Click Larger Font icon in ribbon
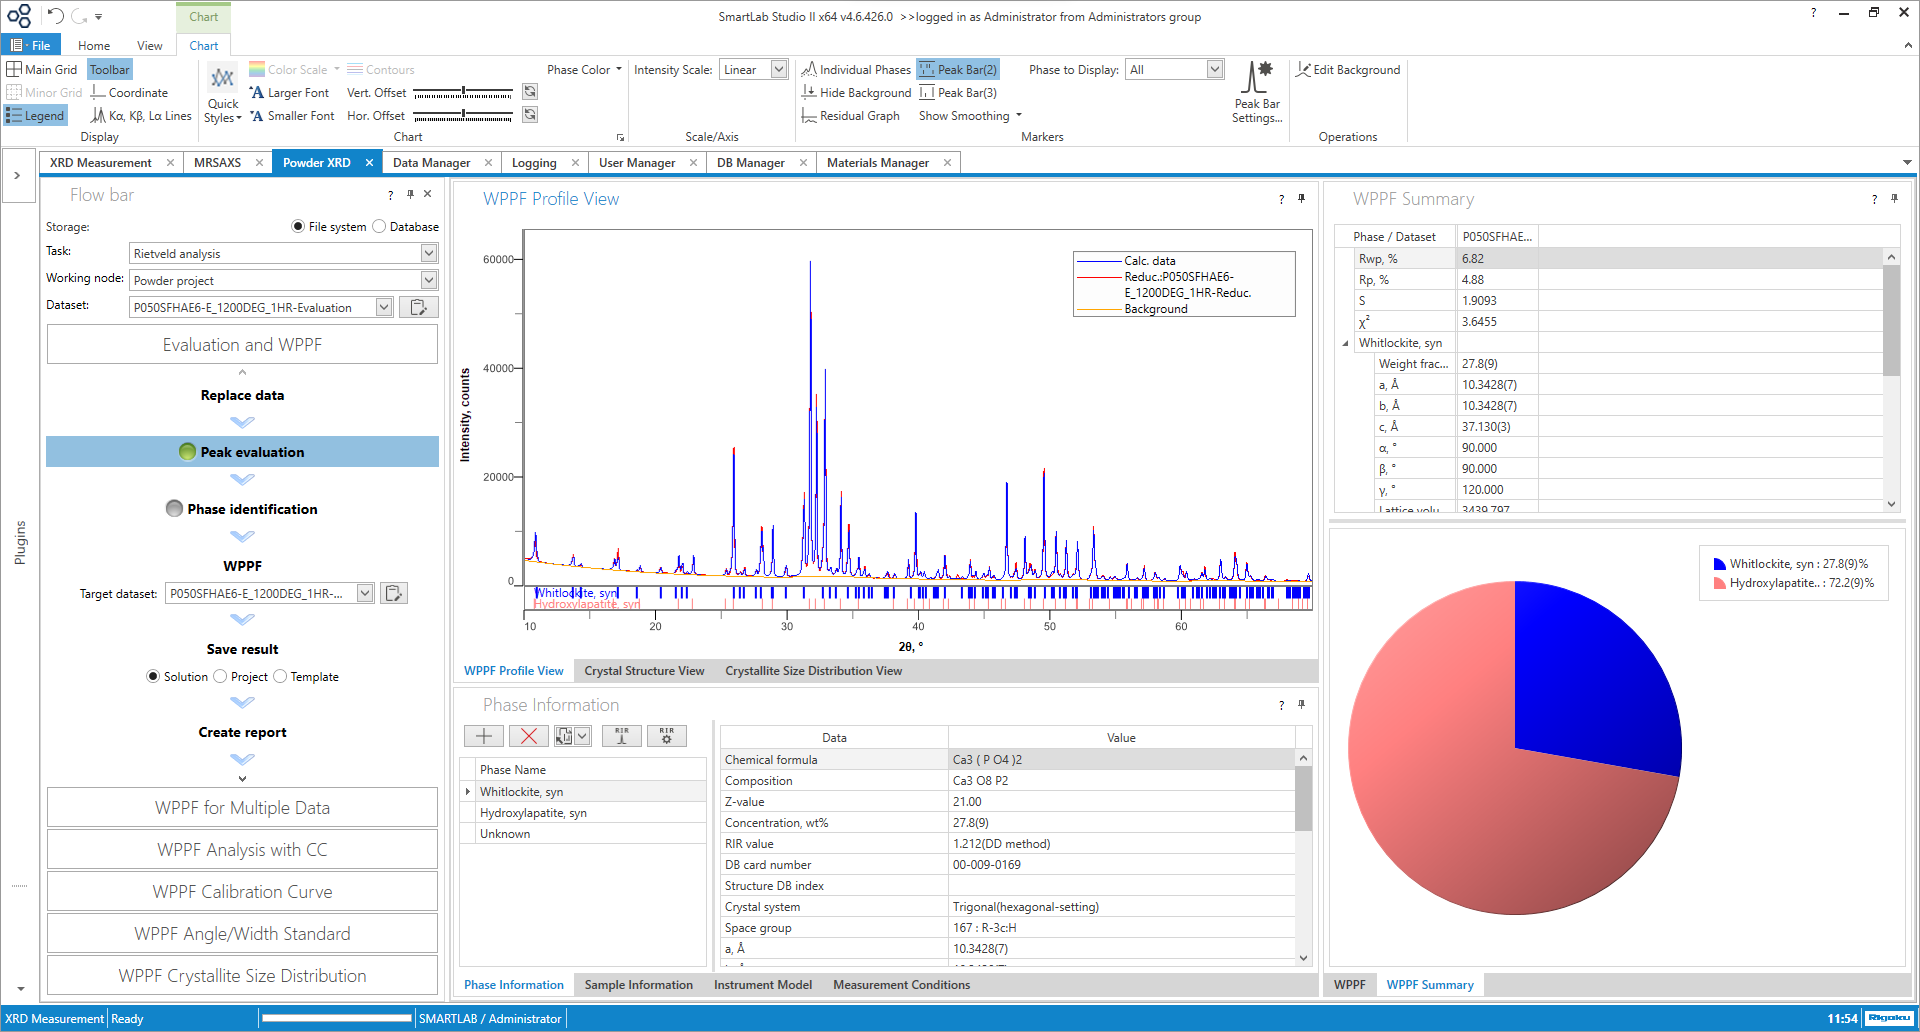 tap(289, 93)
